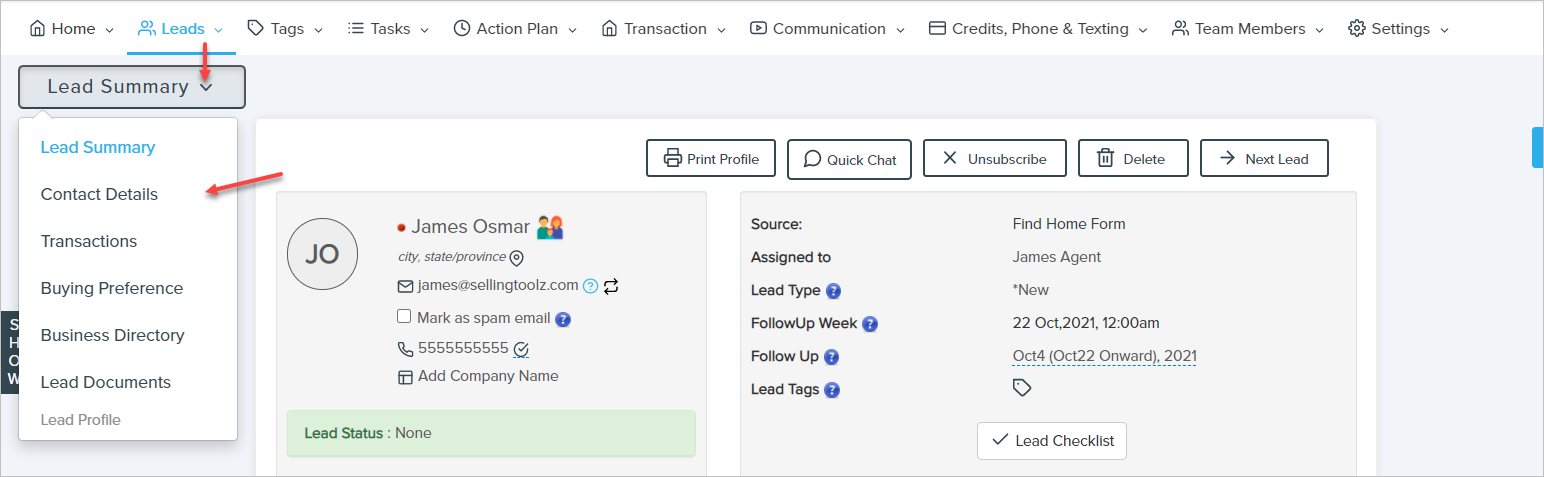
Task: Select Contact Details from the dropdown list
Action: pyautogui.click(x=99, y=194)
